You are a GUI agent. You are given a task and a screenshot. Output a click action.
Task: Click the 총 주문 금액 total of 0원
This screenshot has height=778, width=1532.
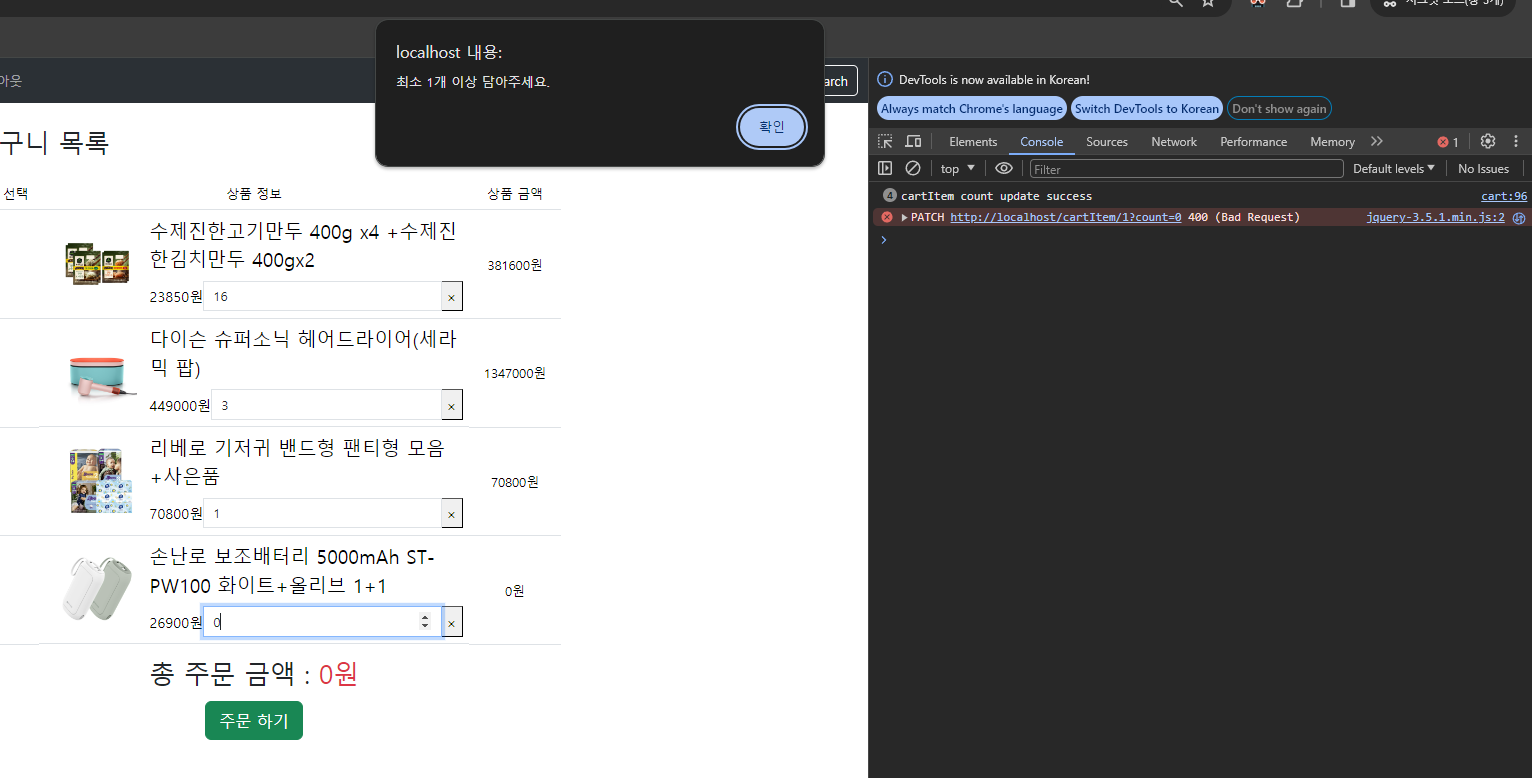point(338,675)
